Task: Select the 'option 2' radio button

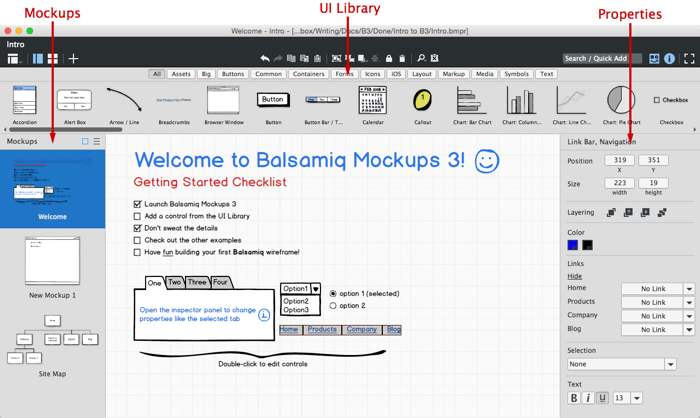Action: 333,306
